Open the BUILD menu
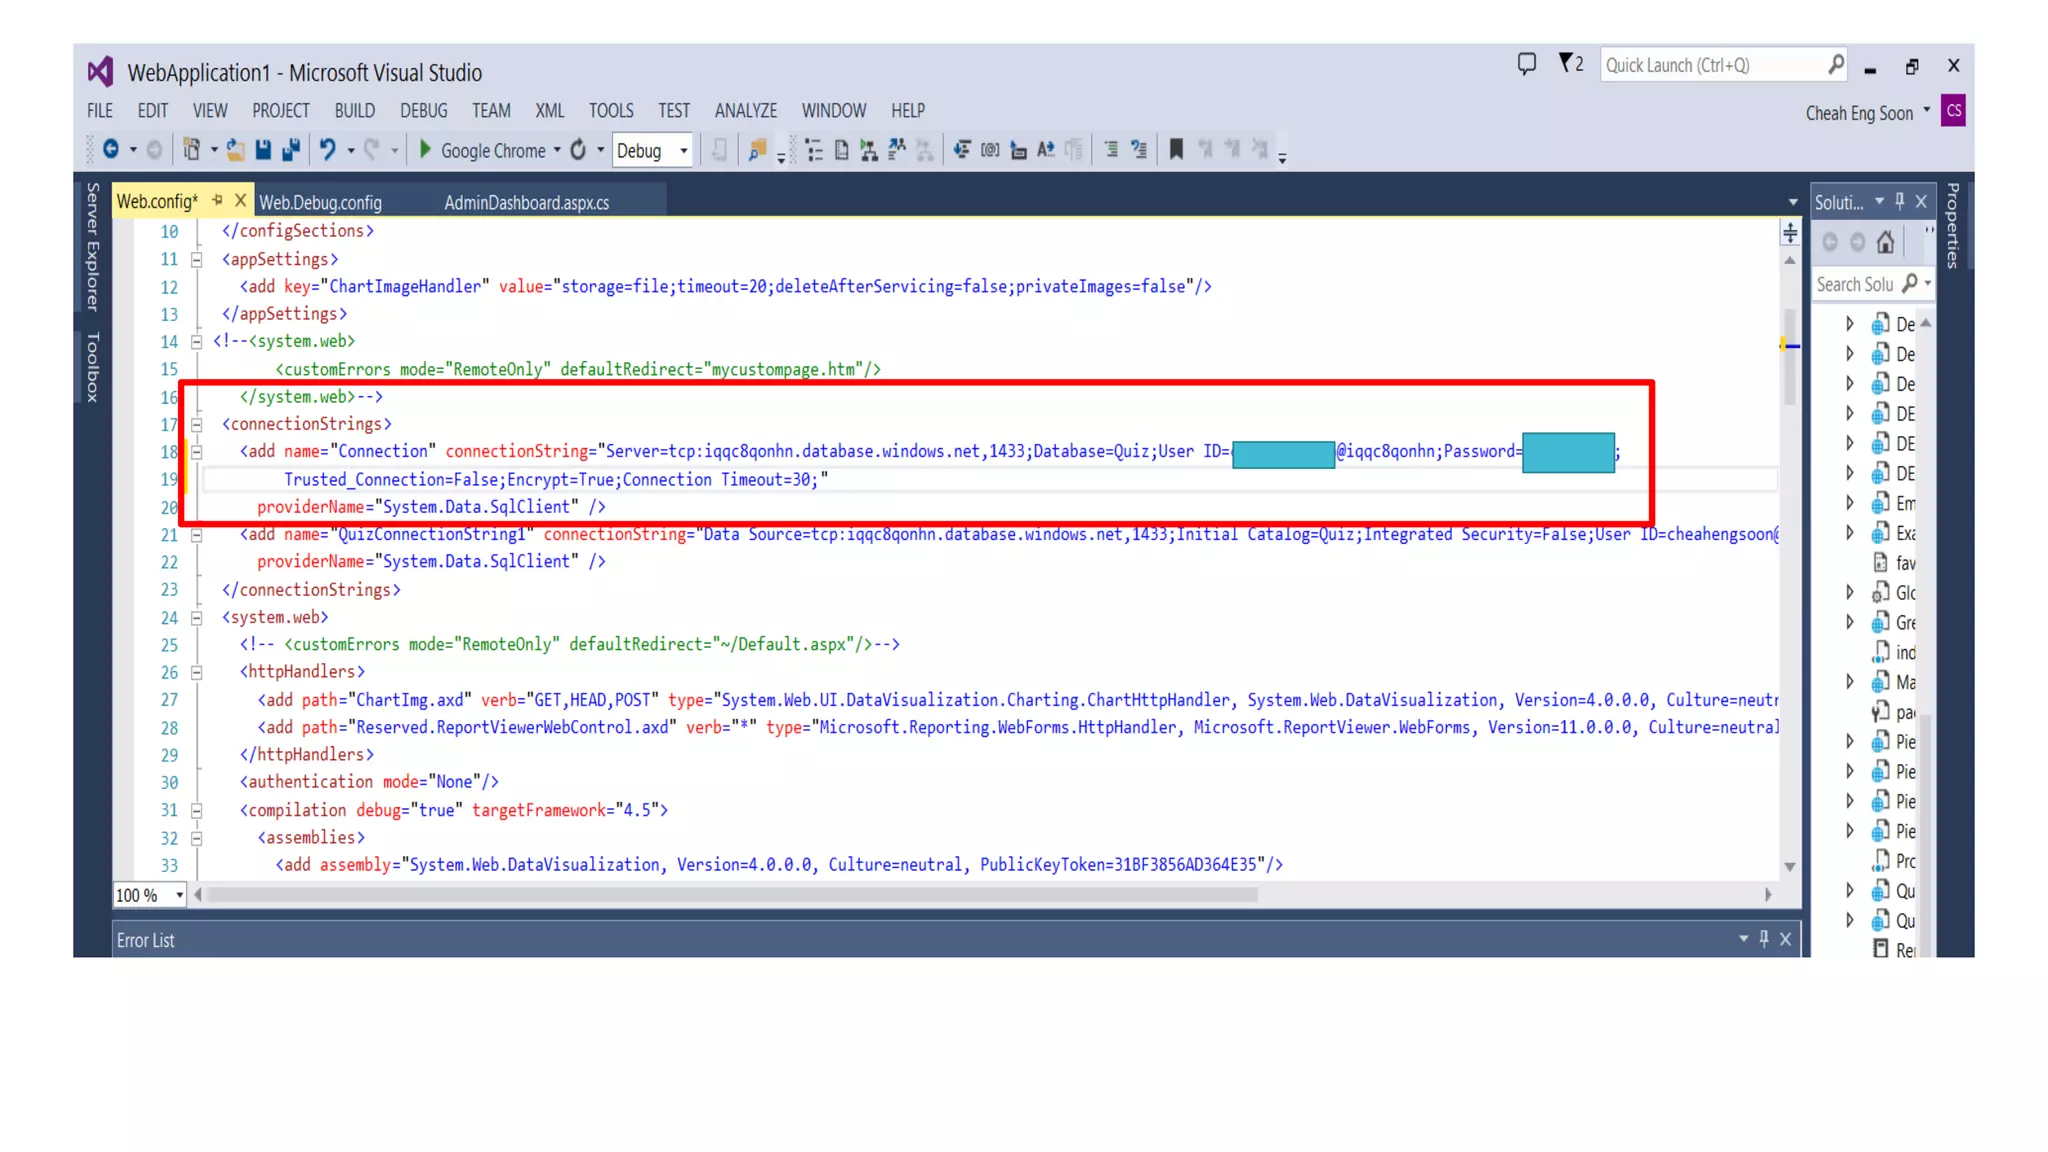This screenshot has height=1152, width=2048. tap(354, 110)
